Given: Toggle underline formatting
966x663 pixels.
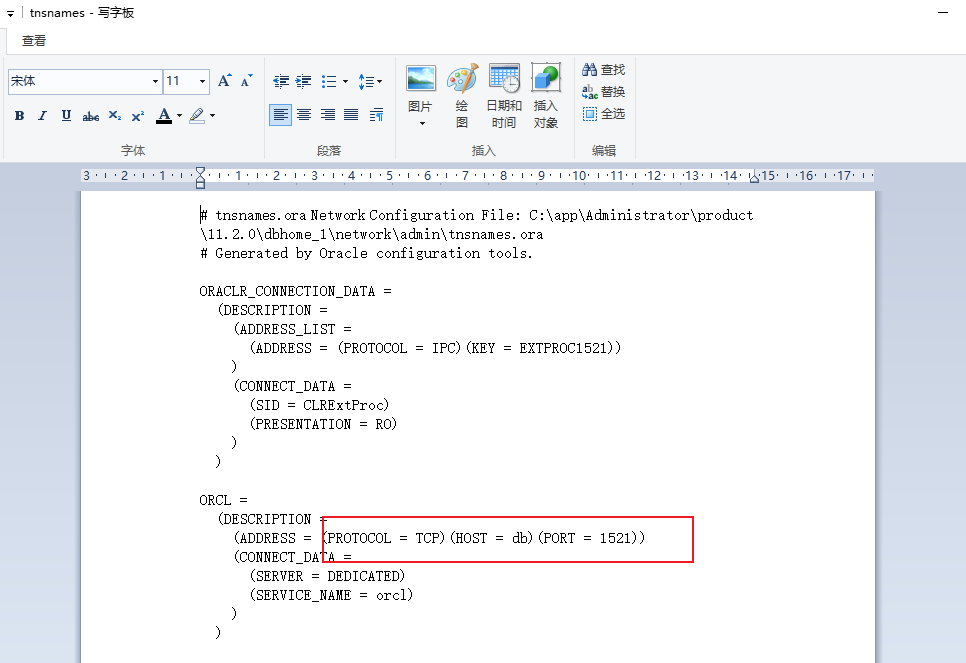Looking at the screenshot, I should pos(66,116).
